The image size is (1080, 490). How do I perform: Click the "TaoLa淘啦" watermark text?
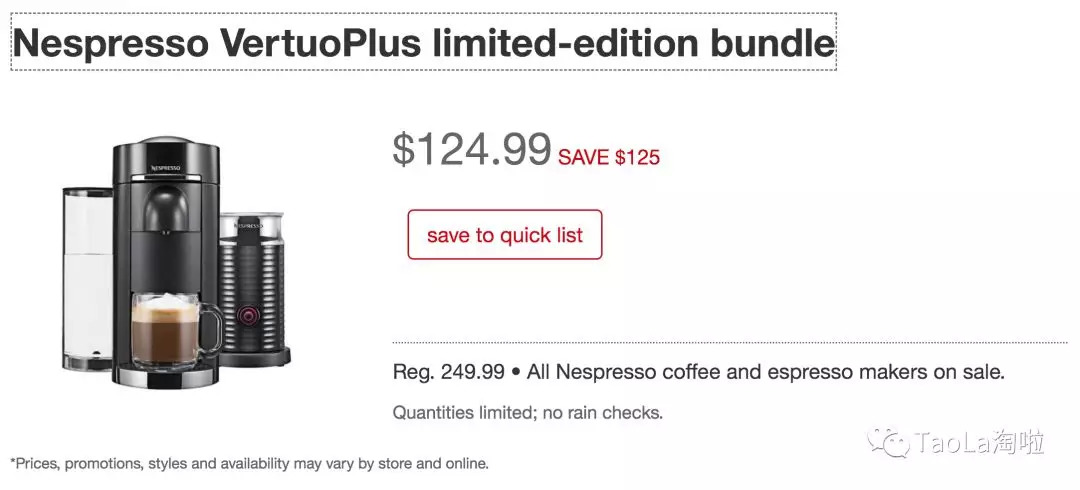pos(980,441)
